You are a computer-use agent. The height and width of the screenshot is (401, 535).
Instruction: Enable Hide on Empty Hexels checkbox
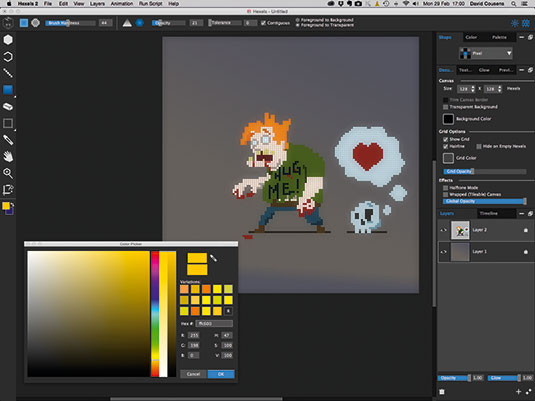pyautogui.click(x=479, y=146)
